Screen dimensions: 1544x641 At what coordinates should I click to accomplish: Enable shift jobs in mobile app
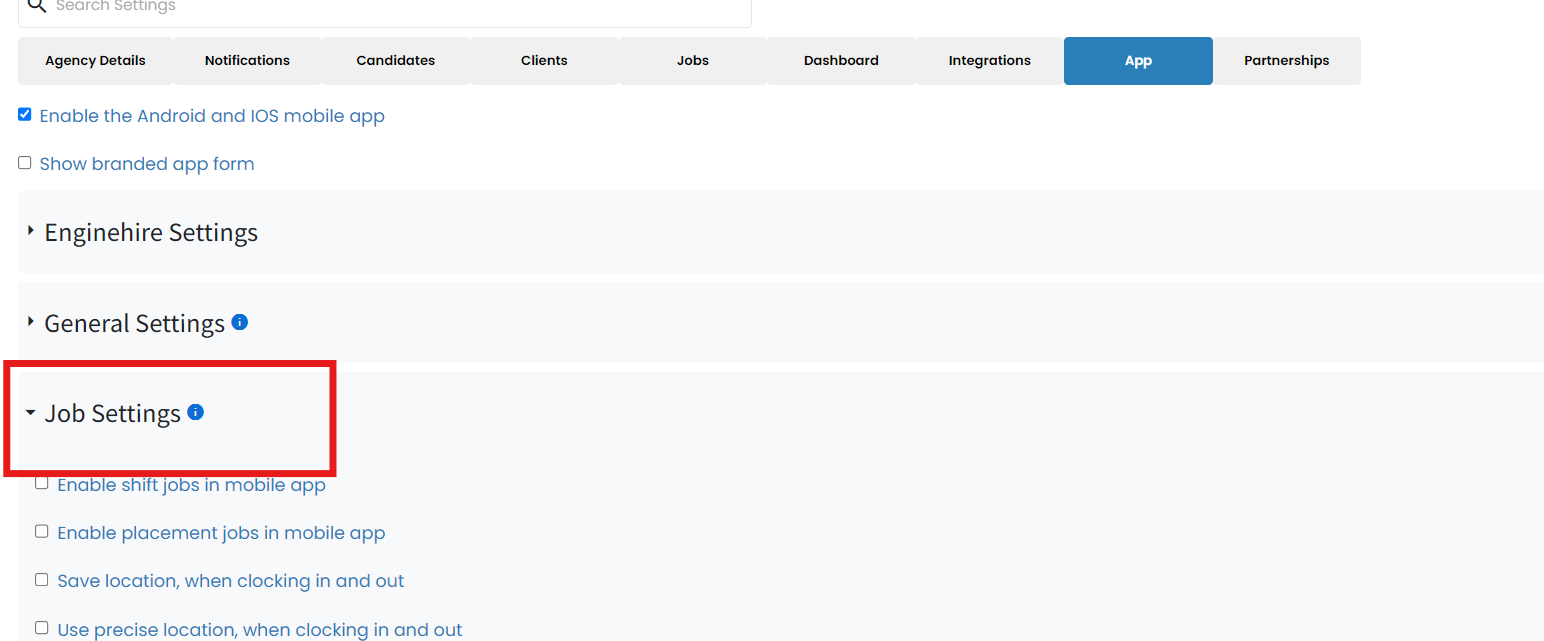(x=42, y=484)
